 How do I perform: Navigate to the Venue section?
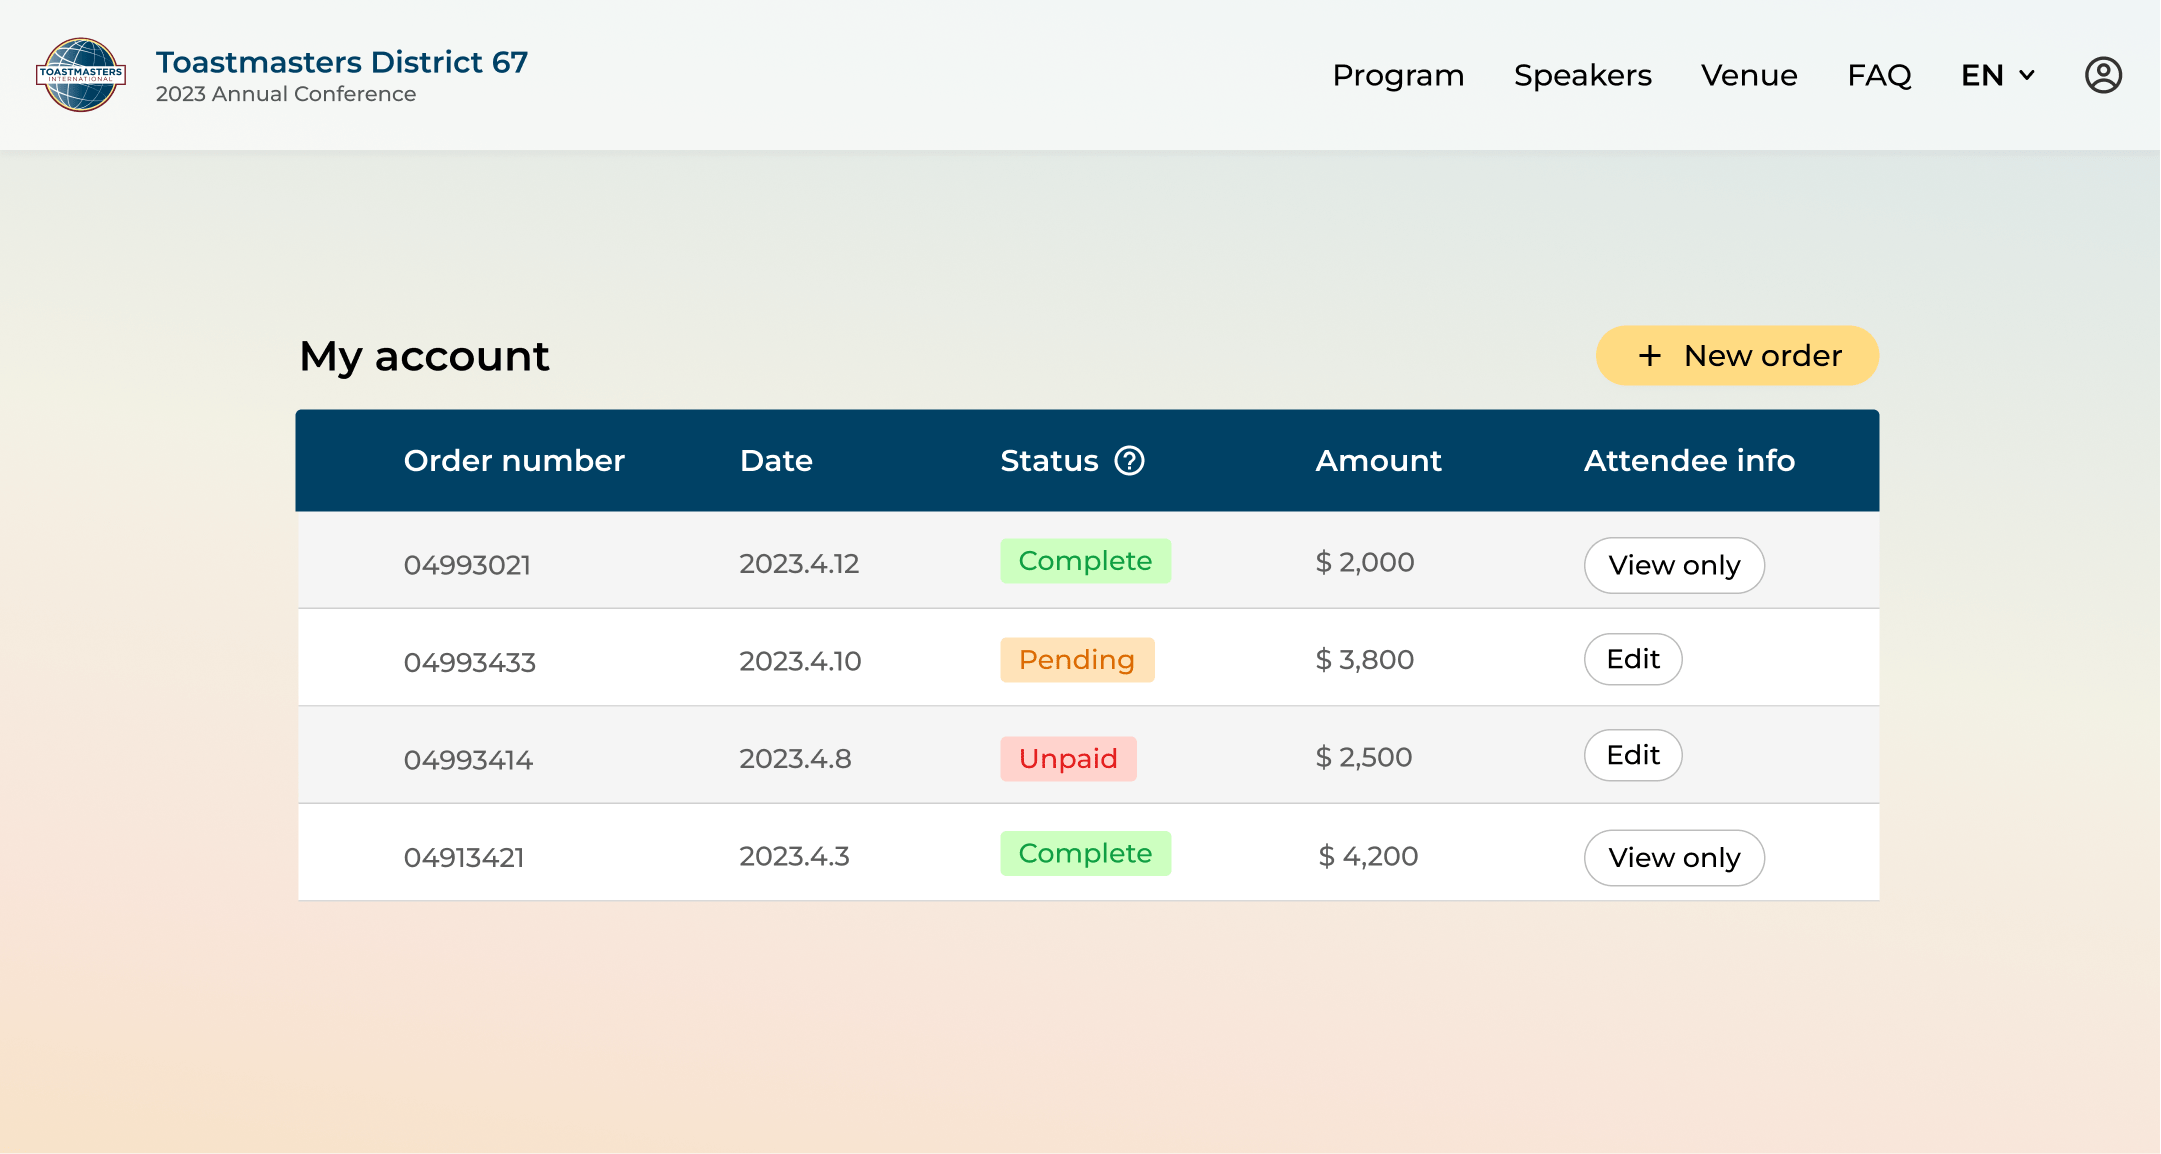1749,75
